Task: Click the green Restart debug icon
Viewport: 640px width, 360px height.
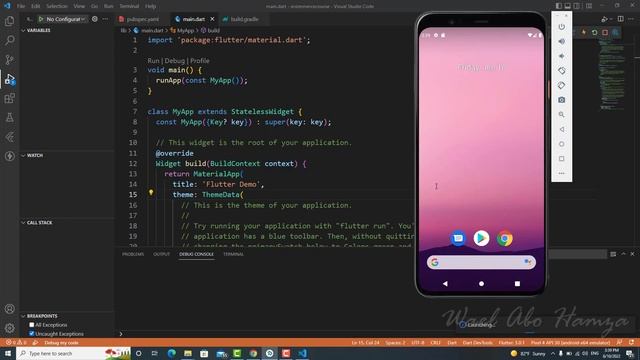Action: pos(594,32)
